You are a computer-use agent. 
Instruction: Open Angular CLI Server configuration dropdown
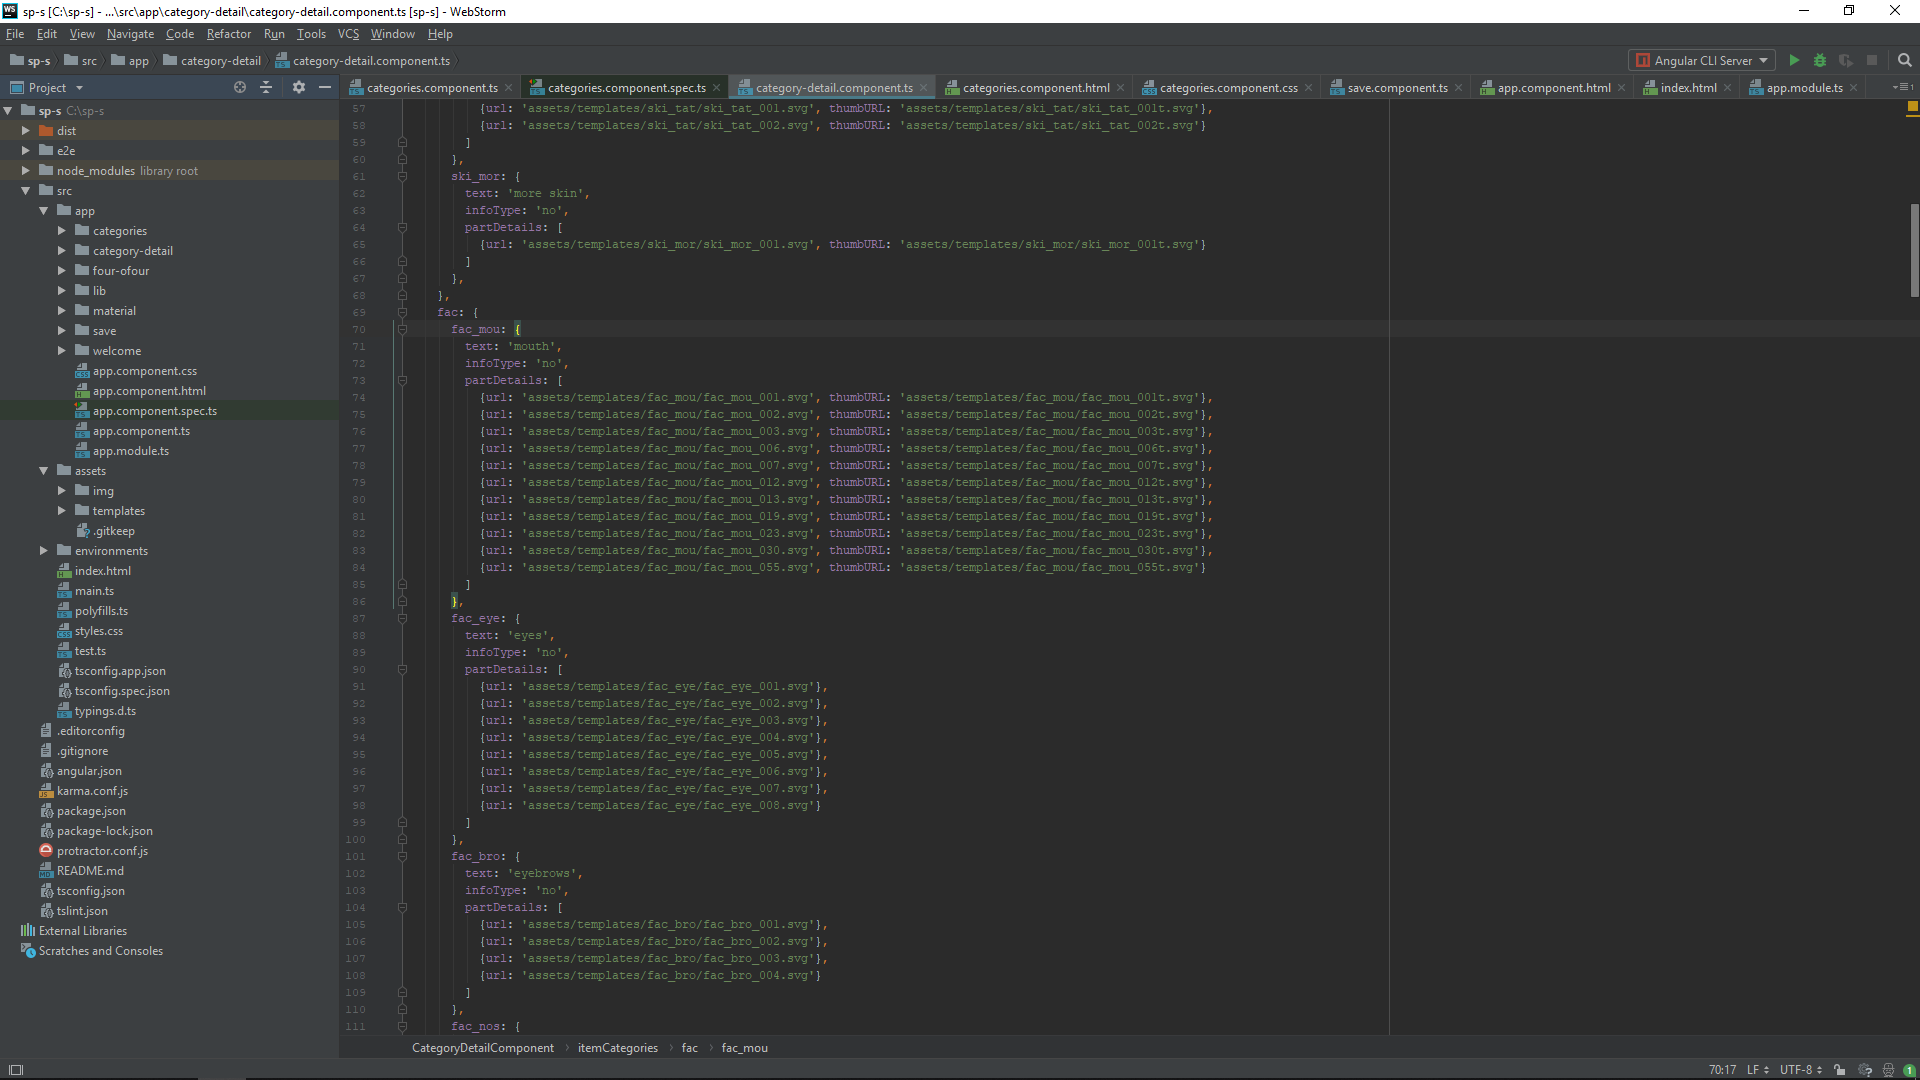(x=1702, y=61)
